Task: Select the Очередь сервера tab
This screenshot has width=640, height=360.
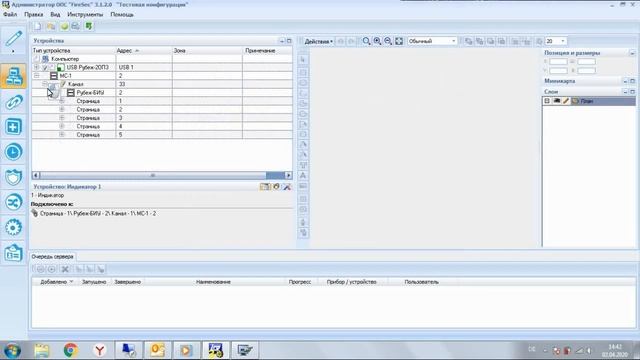Action: point(52,257)
